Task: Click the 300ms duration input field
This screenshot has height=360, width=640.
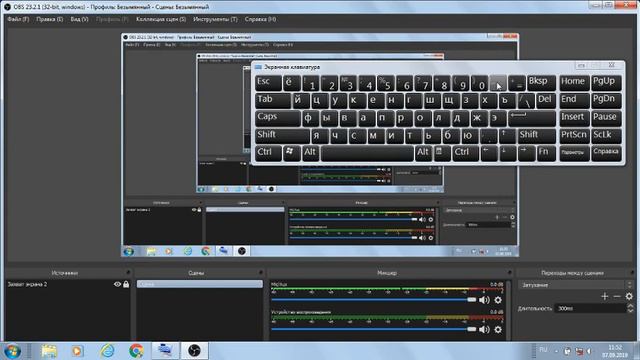Action: click(591, 309)
